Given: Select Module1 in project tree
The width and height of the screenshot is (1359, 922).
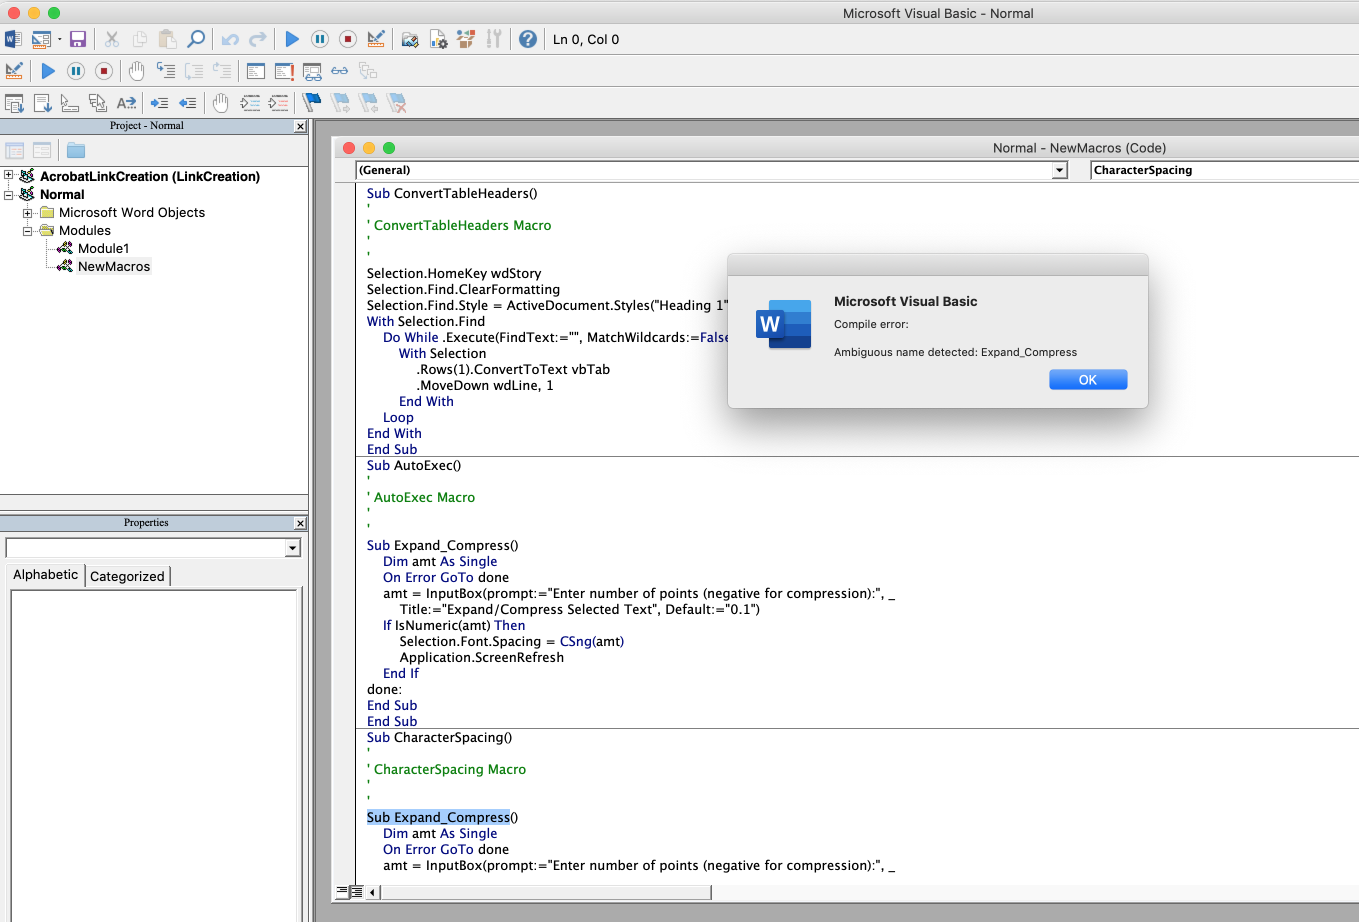Looking at the screenshot, I should coord(103,248).
